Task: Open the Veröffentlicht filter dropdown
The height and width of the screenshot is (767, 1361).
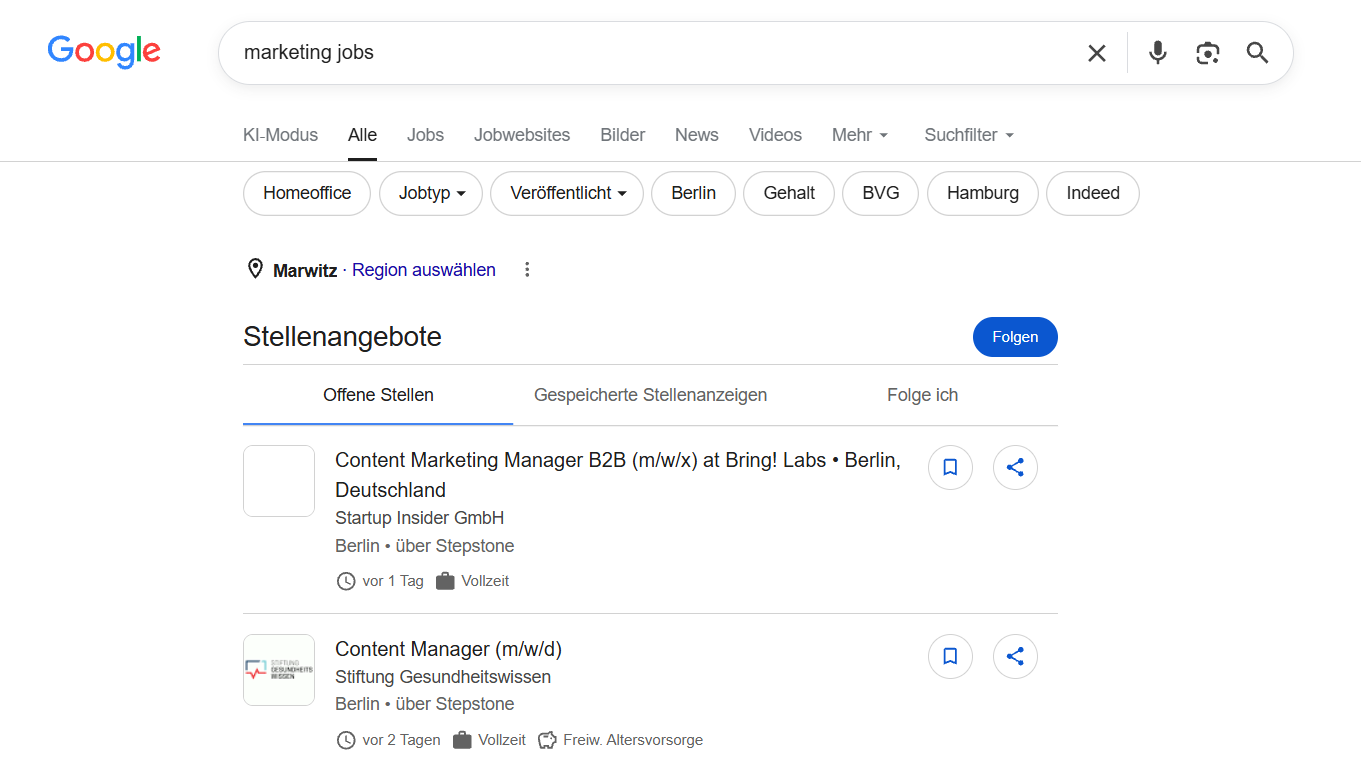Action: pyautogui.click(x=567, y=193)
